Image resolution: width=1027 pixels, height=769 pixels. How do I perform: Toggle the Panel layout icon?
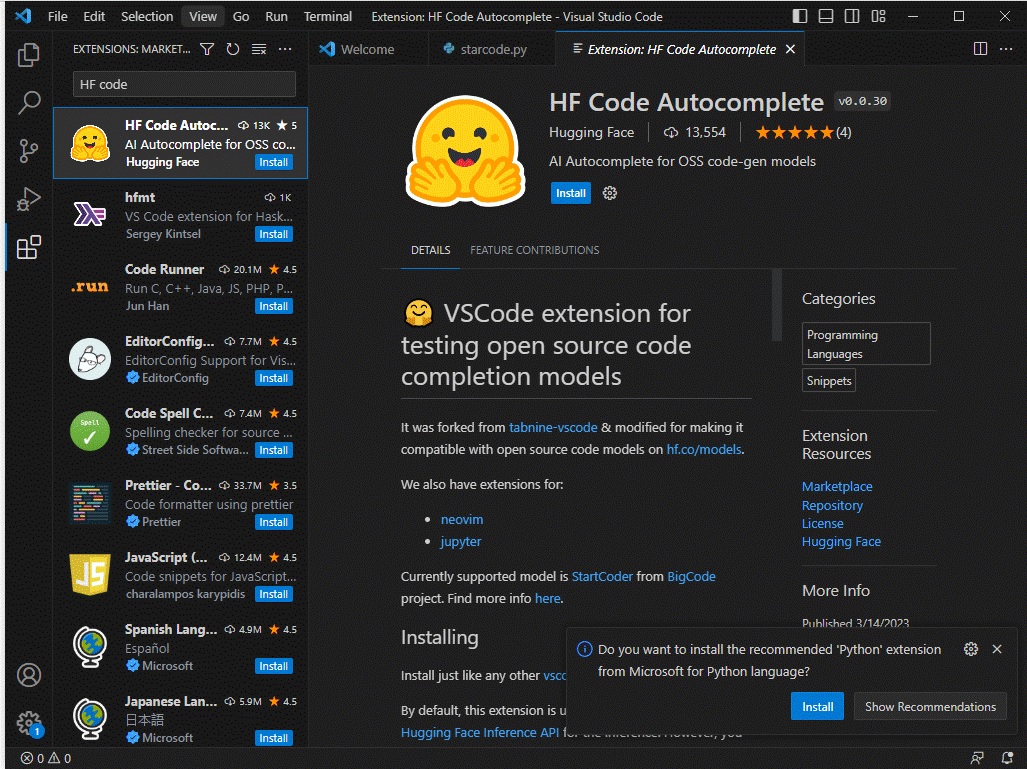(826, 16)
